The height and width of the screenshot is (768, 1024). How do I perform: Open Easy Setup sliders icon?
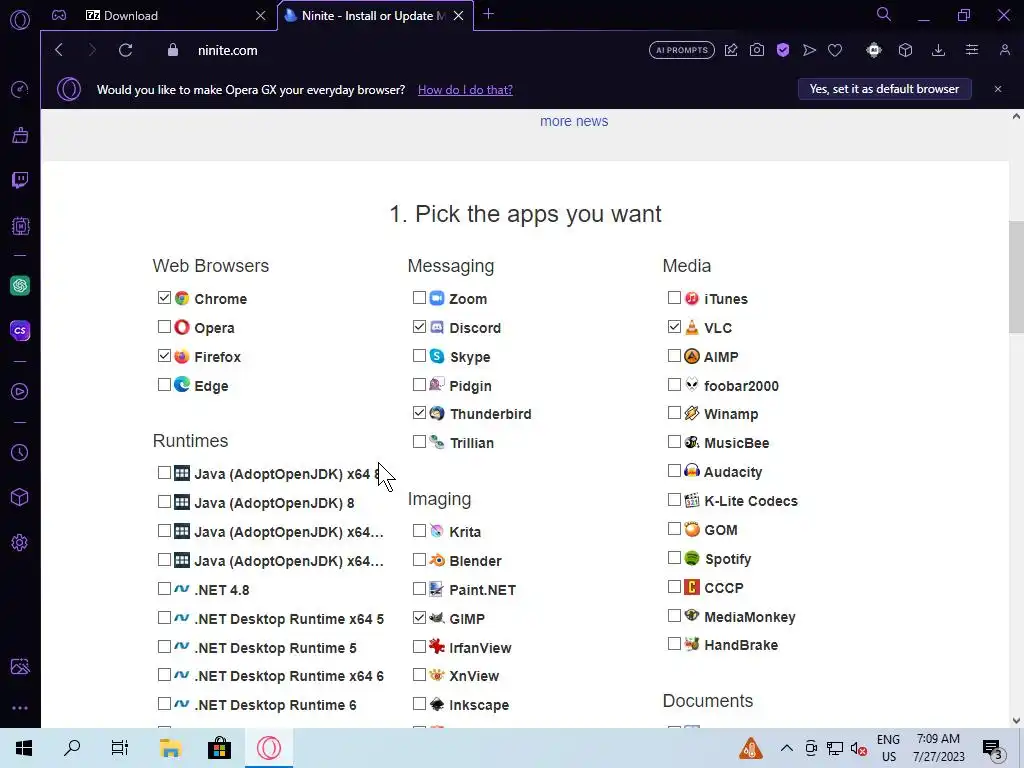coord(972,50)
